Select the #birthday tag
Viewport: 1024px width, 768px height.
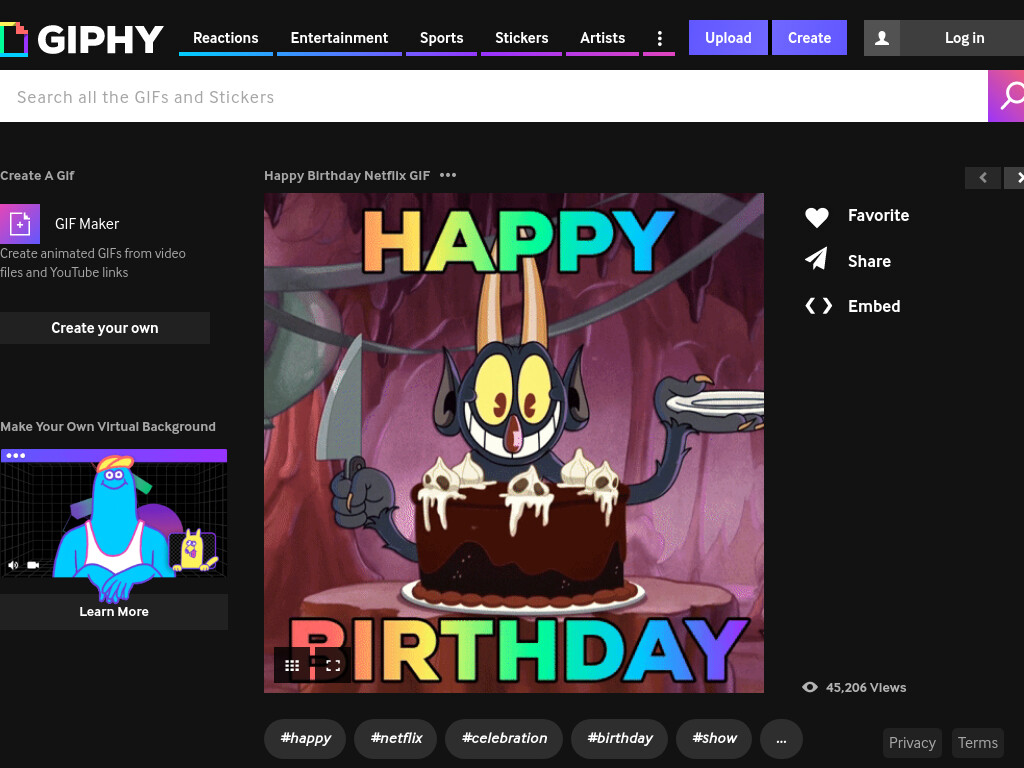click(x=619, y=739)
